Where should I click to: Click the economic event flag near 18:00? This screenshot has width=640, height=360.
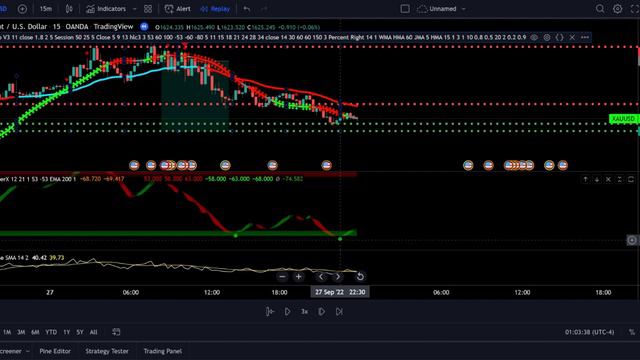(272, 165)
